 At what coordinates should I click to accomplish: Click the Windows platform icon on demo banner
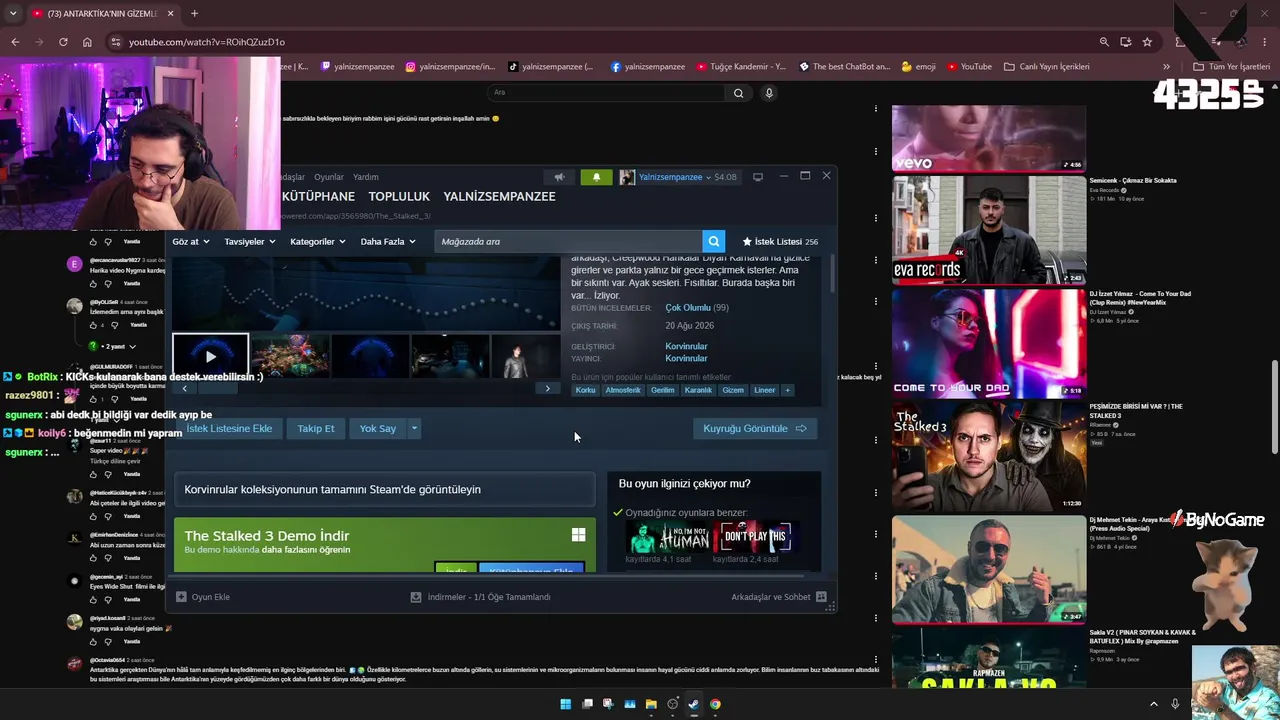[x=578, y=535]
